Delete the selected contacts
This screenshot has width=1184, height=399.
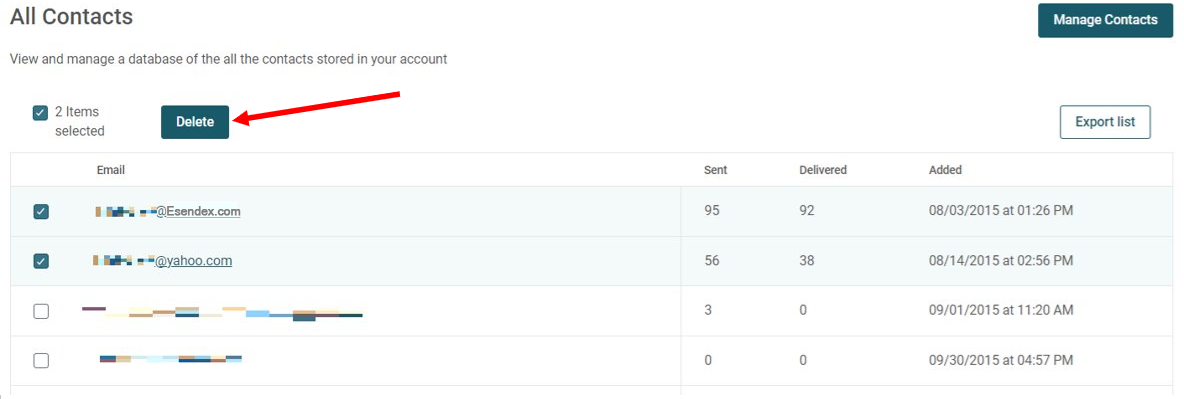(x=195, y=122)
